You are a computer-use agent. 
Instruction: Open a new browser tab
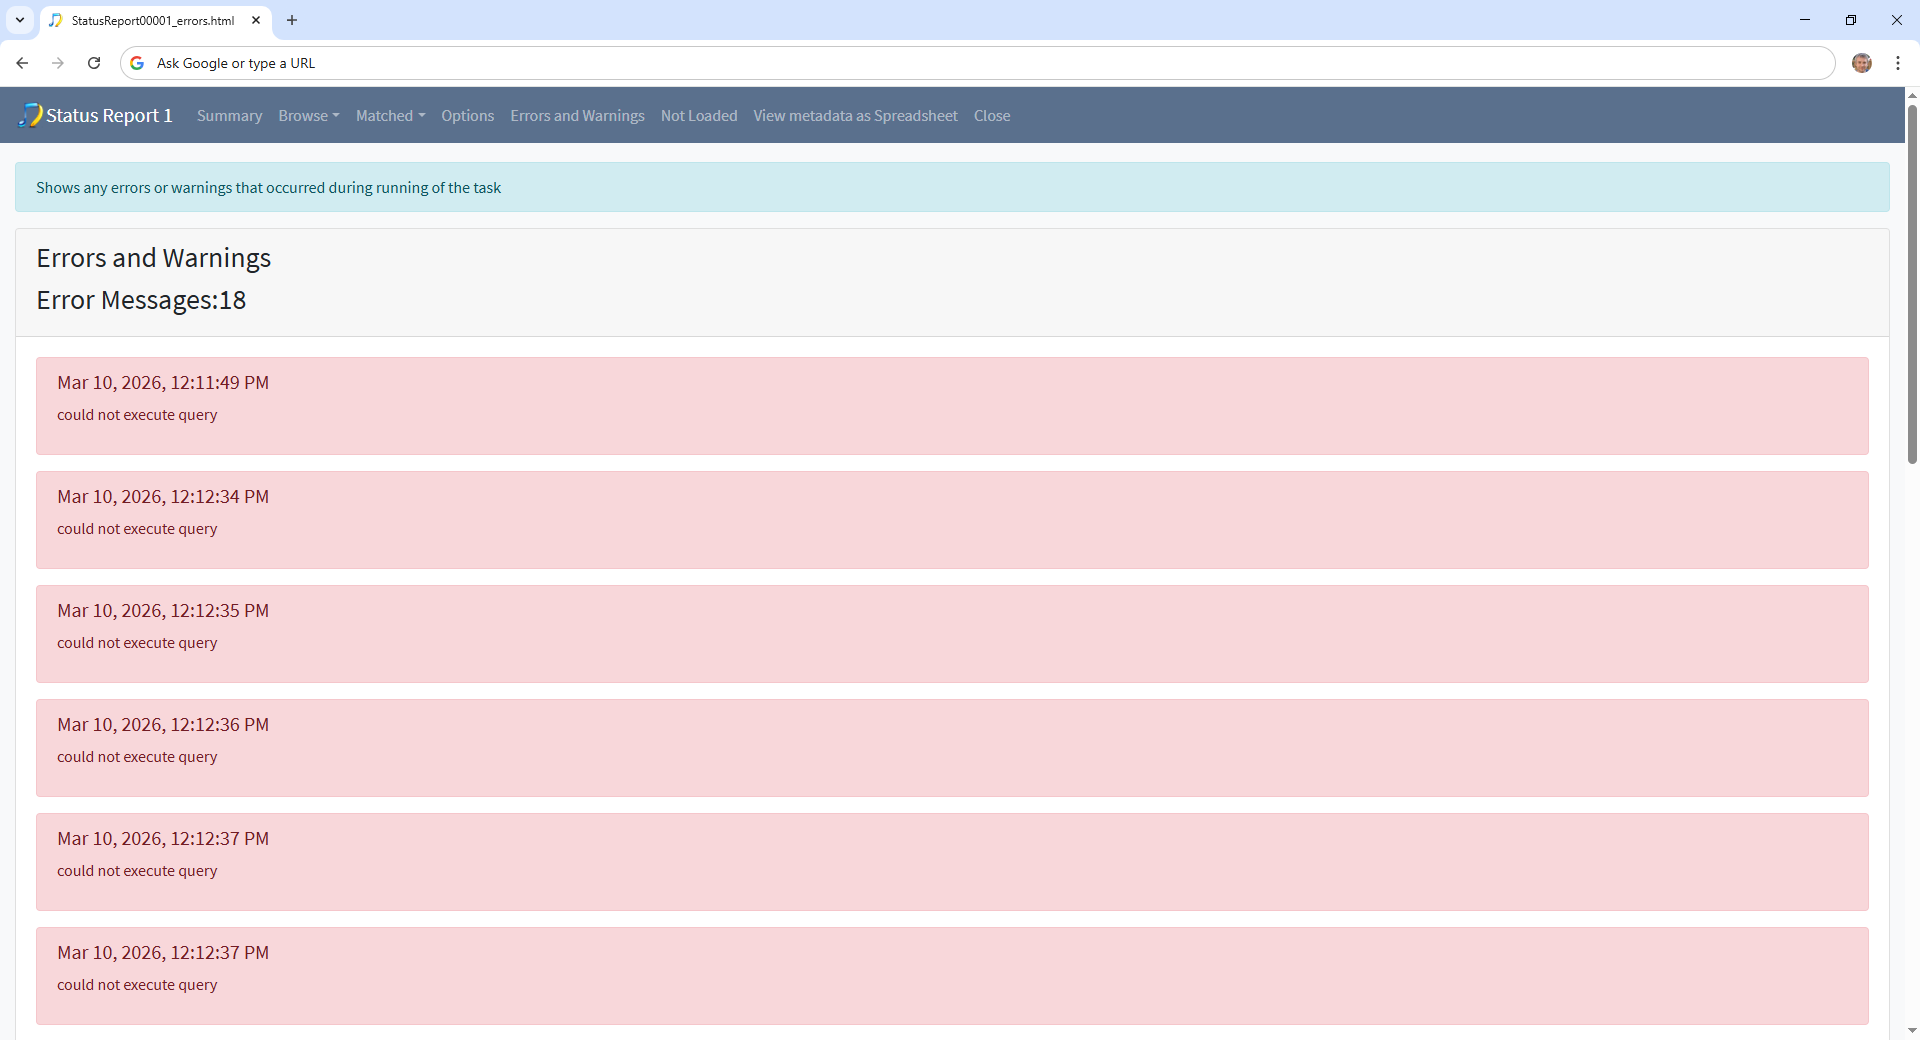pos(292,20)
